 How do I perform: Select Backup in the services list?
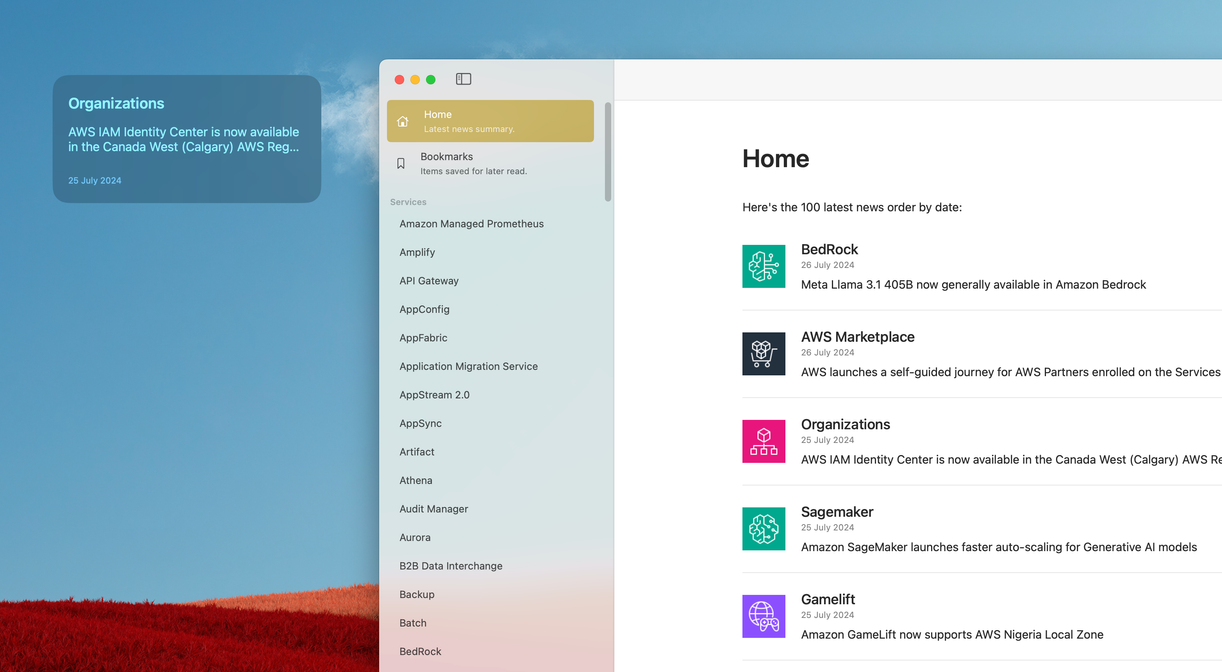pyautogui.click(x=417, y=595)
